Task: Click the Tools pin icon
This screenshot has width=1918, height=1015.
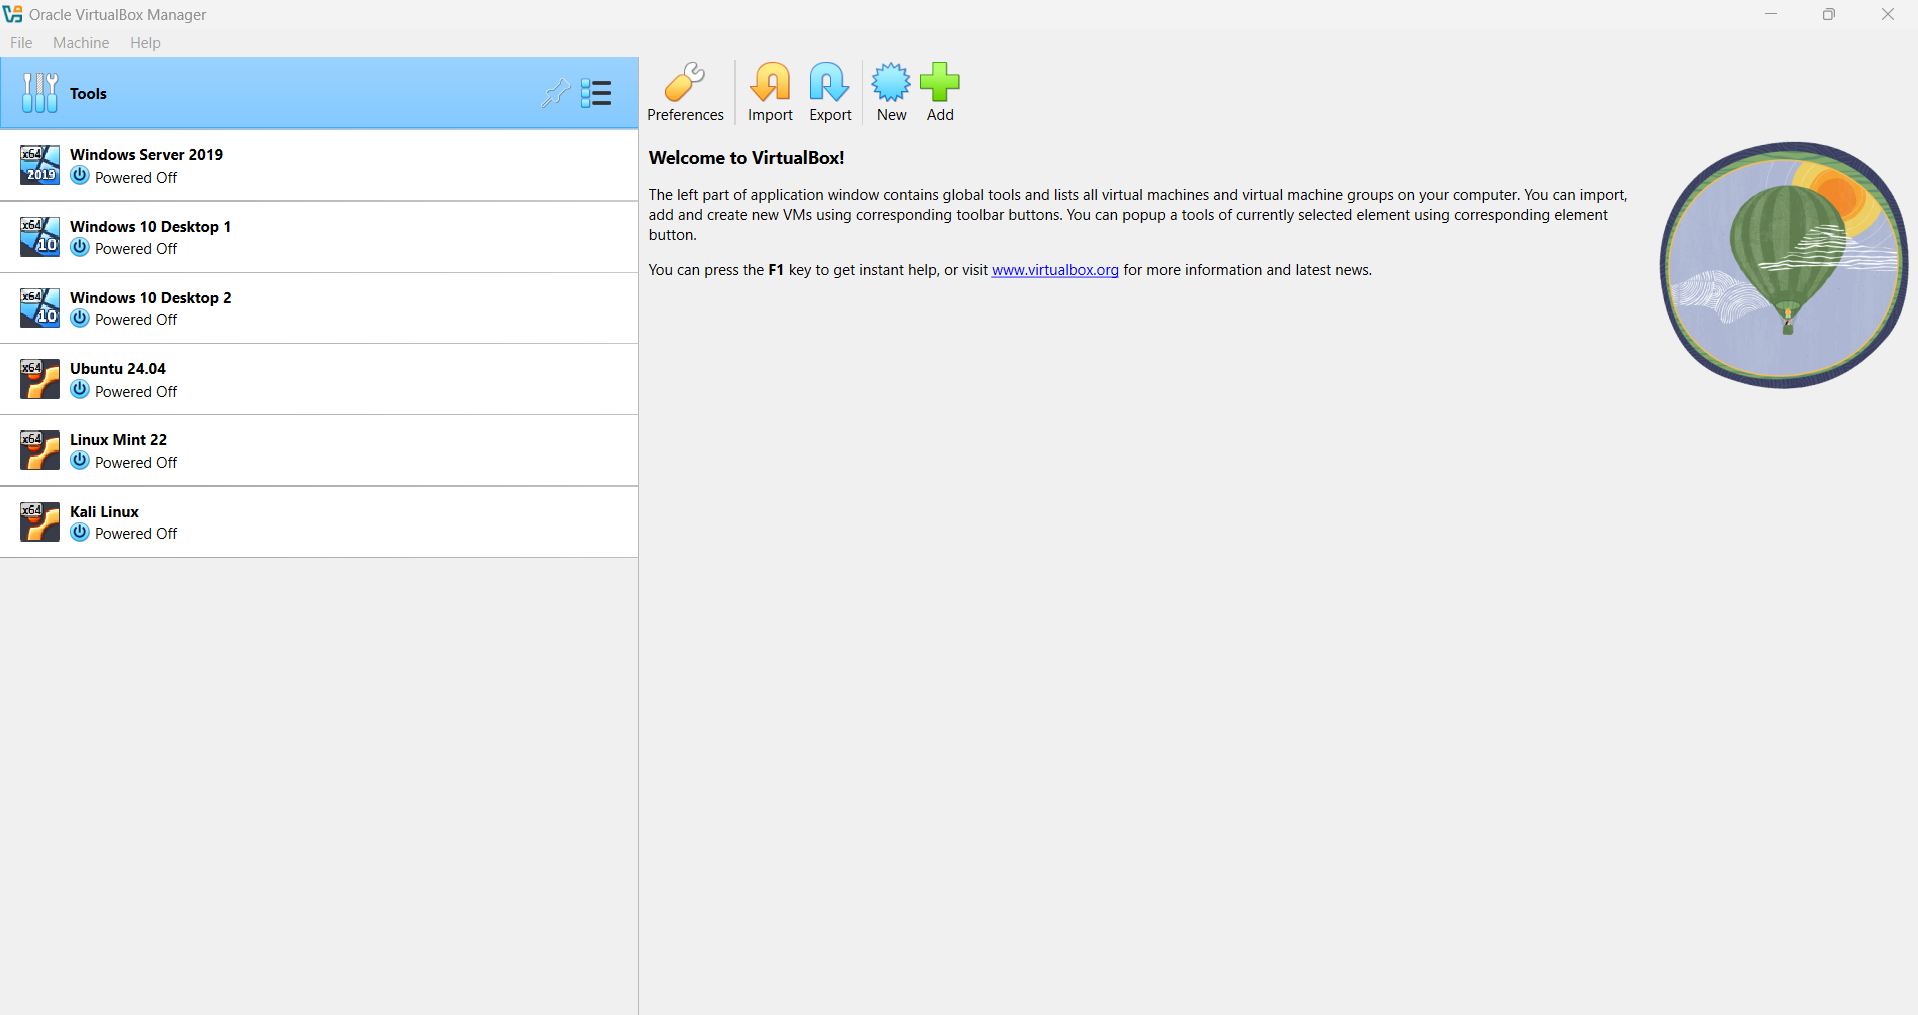Action: tap(555, 93)
